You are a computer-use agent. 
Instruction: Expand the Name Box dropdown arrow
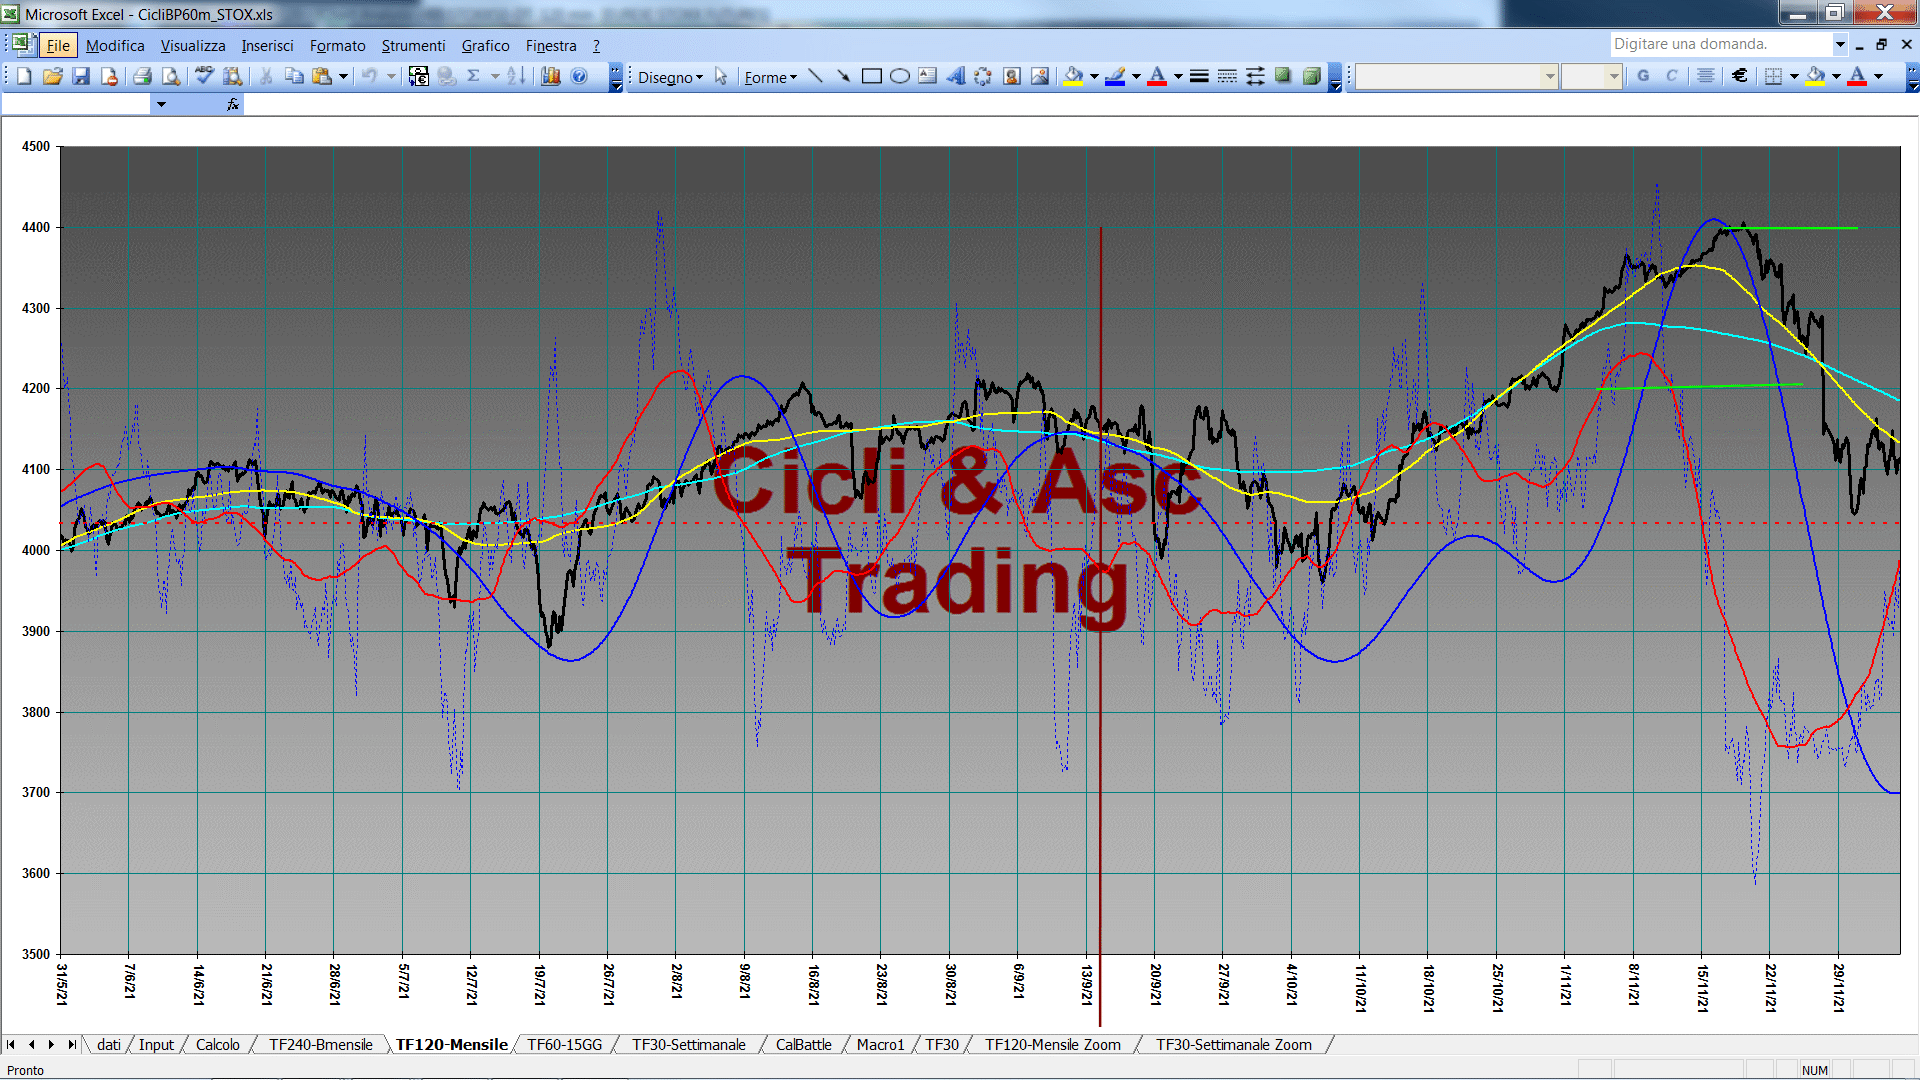pos(161,104)
